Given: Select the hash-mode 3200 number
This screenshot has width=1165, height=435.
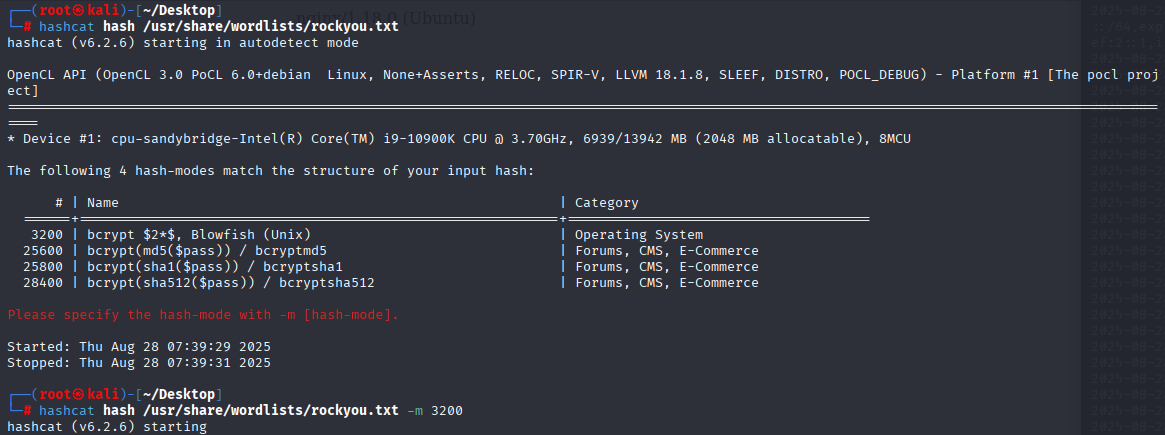Looking at the screenshot, I should [48, 235].
